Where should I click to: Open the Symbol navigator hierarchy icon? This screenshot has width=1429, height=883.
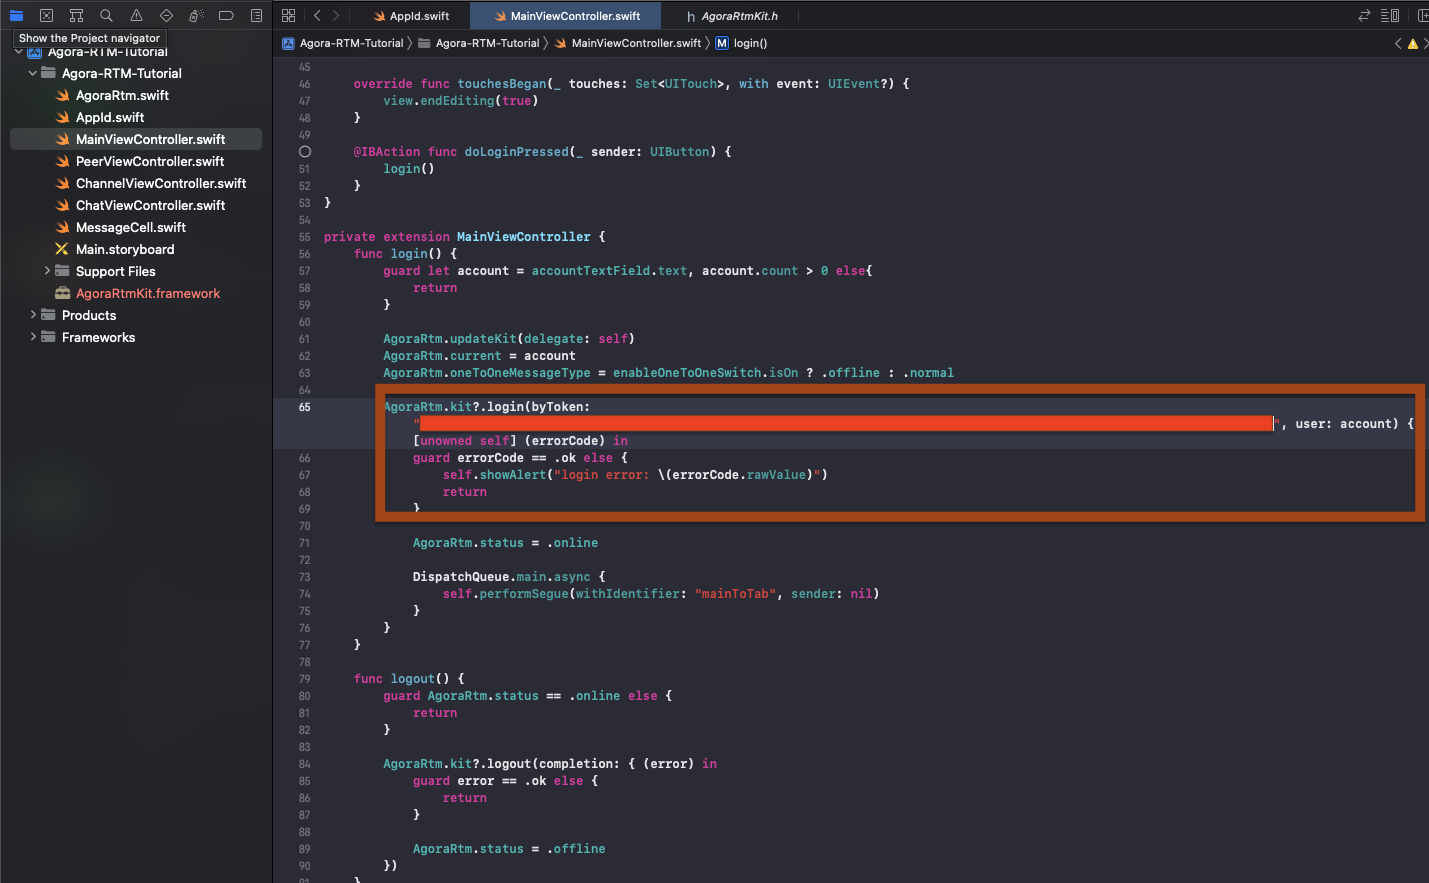click(76, 15)
